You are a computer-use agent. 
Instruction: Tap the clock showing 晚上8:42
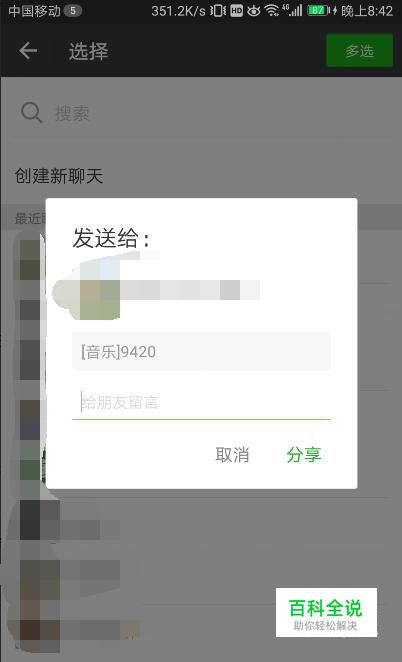point(367,11)
